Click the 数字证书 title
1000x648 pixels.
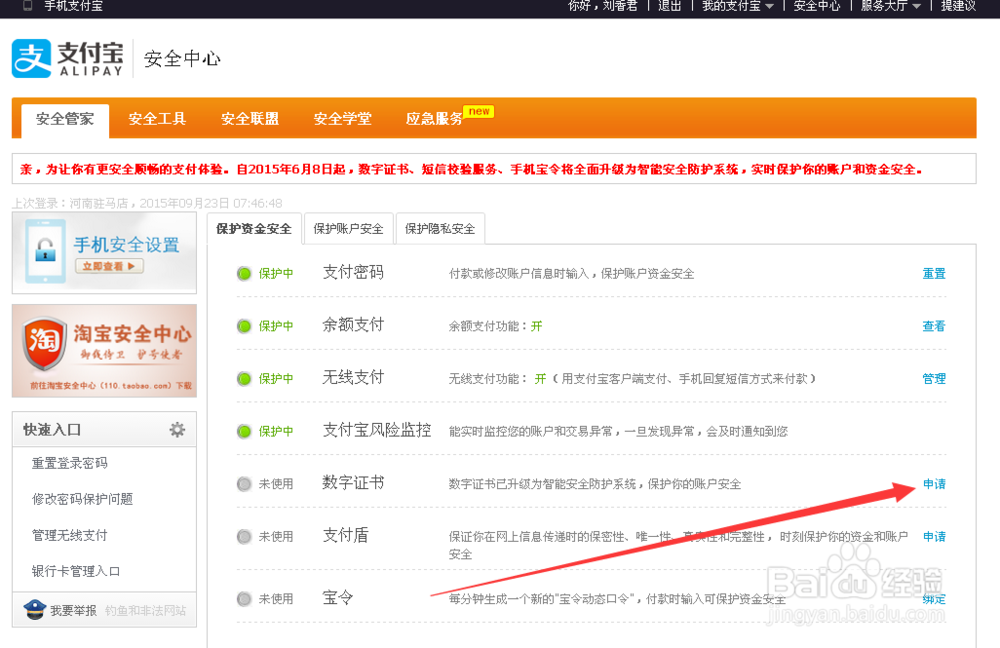click(x=353, y=483)
